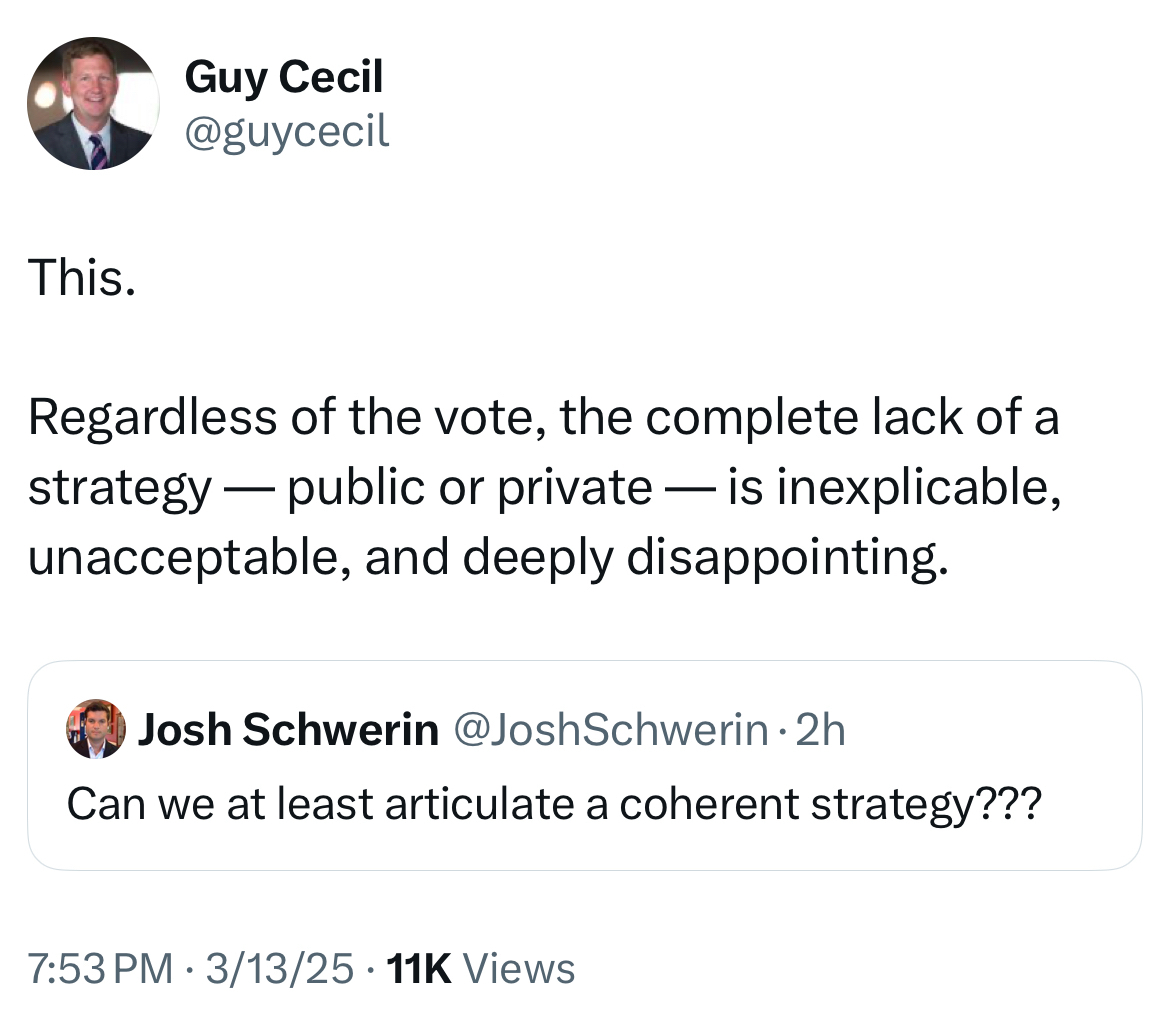The height and width of the screenshot is (1029, 1170).
Task: Click the @JoshSchwerin handle
Action: pyautogui.click(x=611, y=731)
